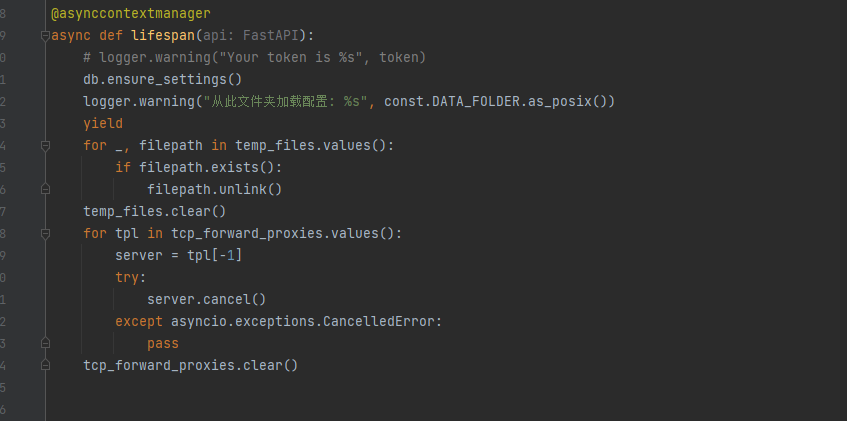This screenshot has height=421, width=847.
Task: Click the server = tpl[-1] assignment
Action: click(179, 255)
